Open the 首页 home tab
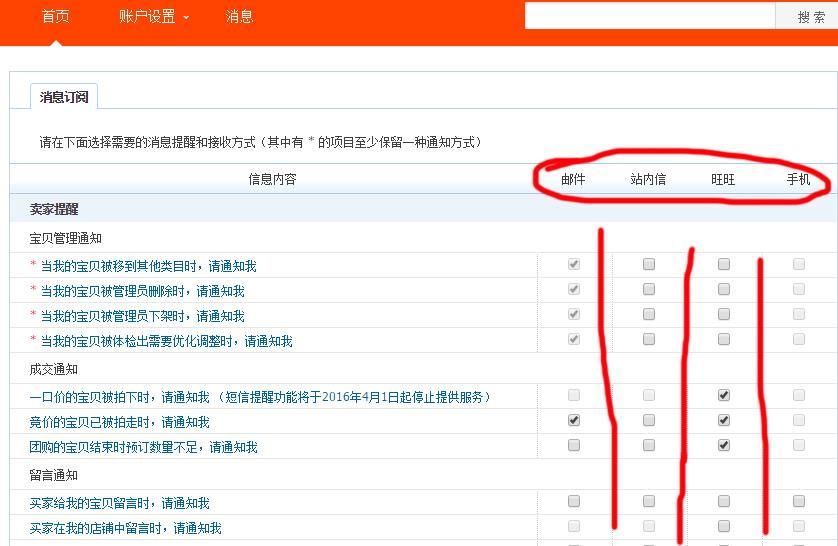This screenshot has height=546, width=838. [55, 17]
